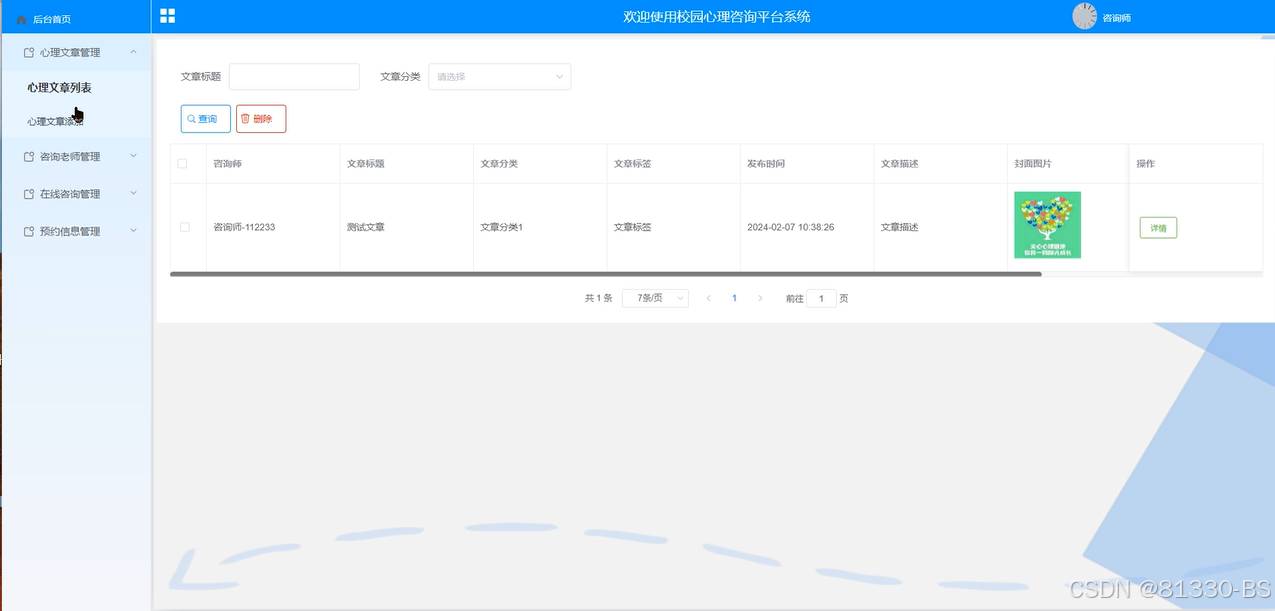1275x611 pixels.
Task: Click the horizontal scrollbar under the table
Action: pos(606,274)
